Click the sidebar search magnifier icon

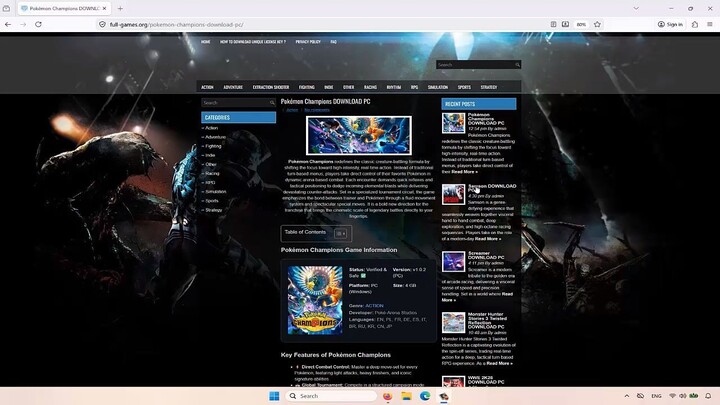pos(272,103)
